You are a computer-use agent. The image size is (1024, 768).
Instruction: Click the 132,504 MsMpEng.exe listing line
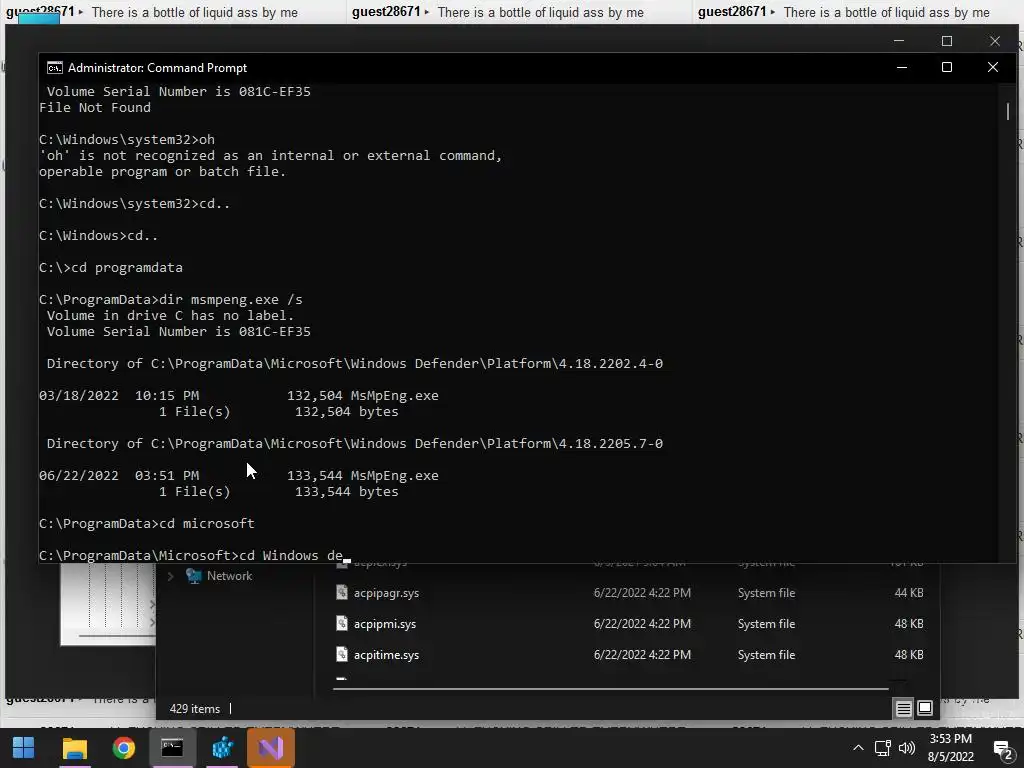click(239, 396)
